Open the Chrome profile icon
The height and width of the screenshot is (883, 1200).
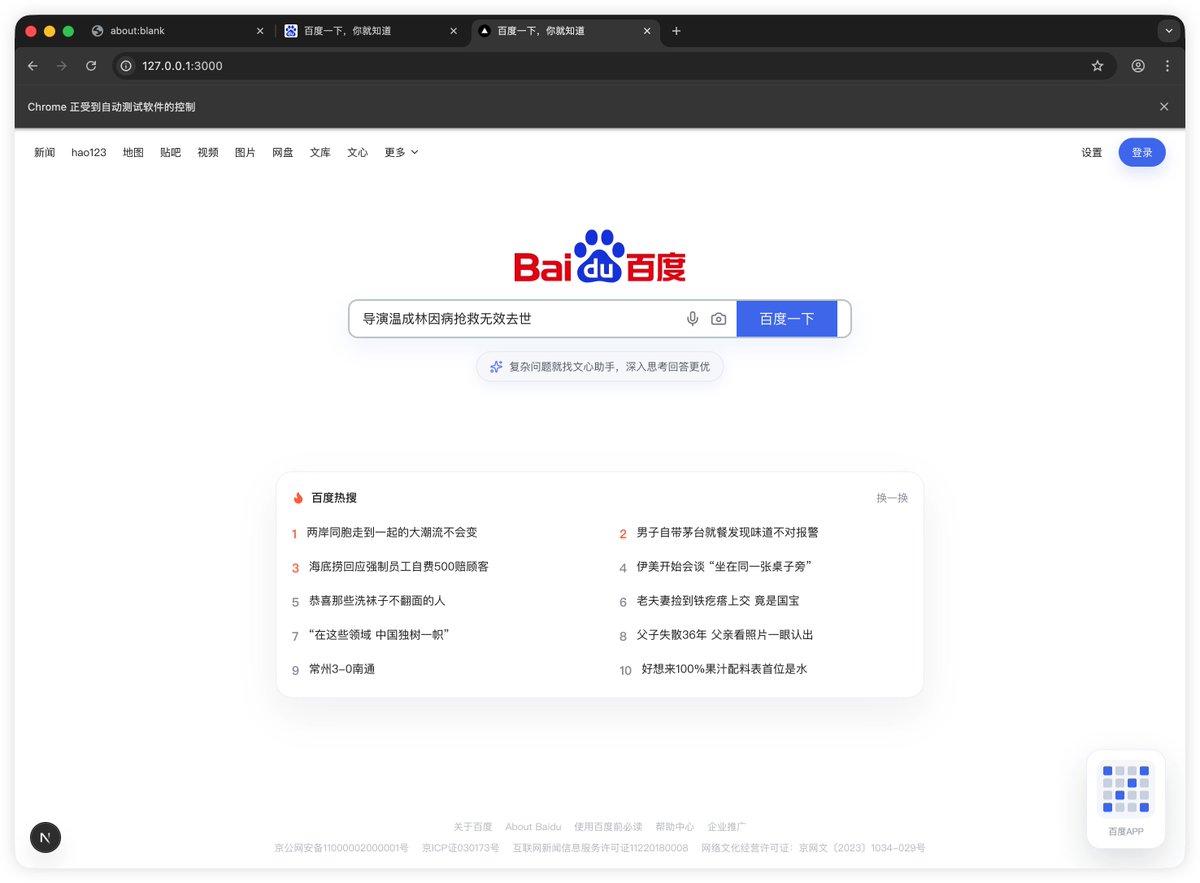(1138, 66)
